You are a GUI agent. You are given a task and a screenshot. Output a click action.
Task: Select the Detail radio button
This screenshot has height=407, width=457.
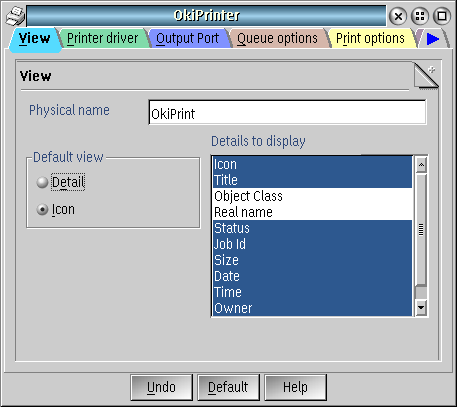[42, 182]
